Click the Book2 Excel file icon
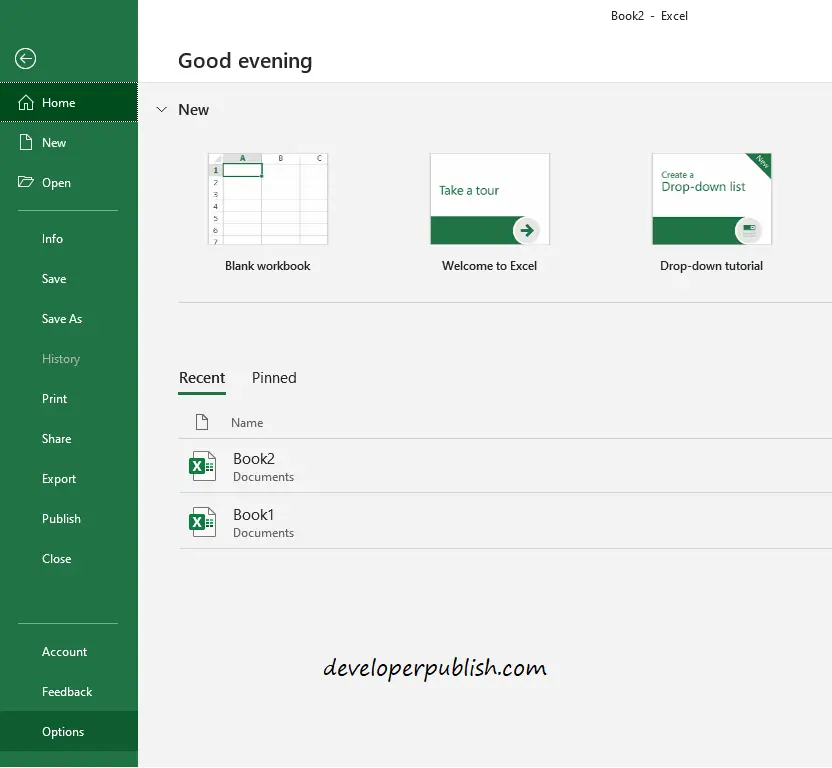The width and height of the screenshot is (832, 768). [202, 466]
